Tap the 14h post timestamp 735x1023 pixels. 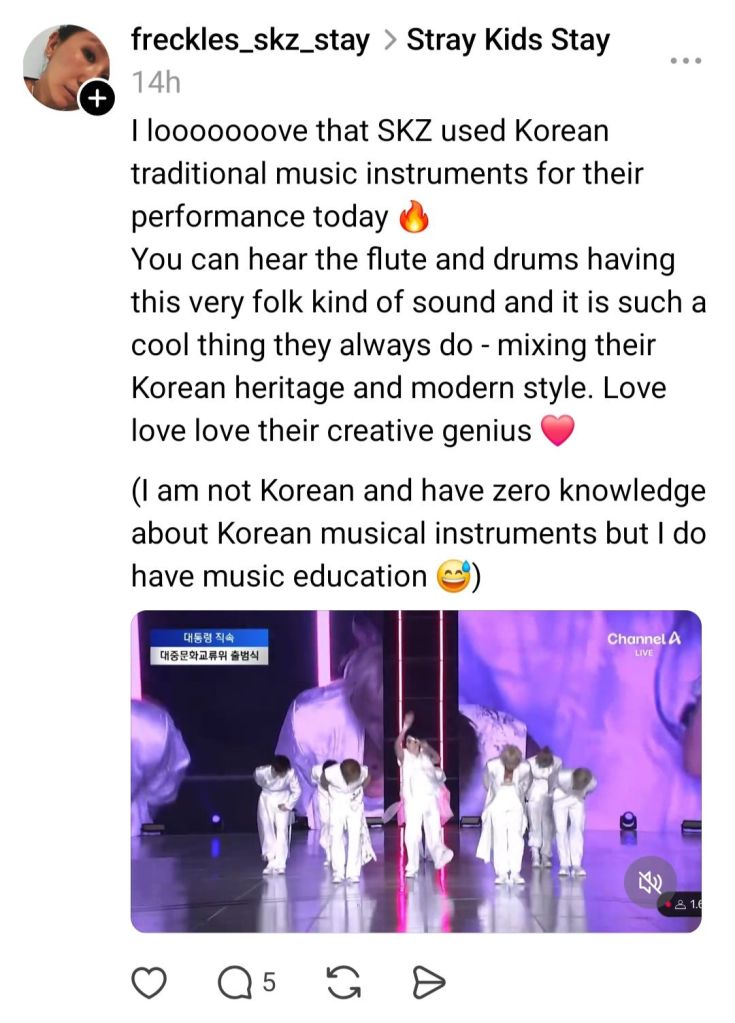pyautogui.click(x=156, y=83)
